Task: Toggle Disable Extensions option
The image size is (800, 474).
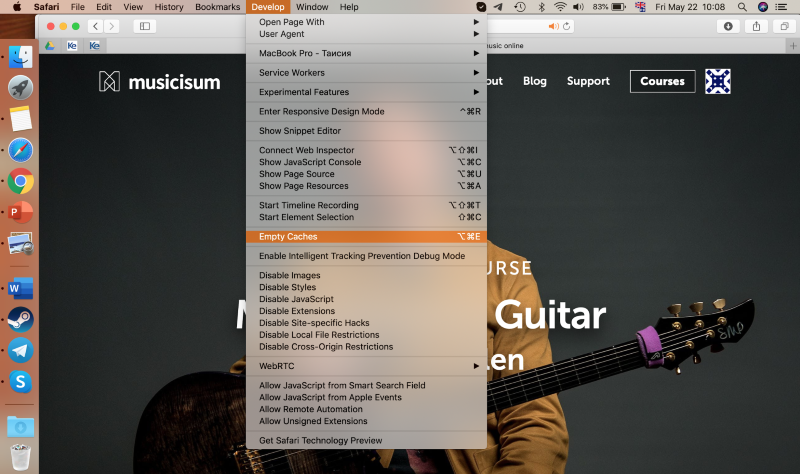Action: pyautogui.click(x=366, y=311)
